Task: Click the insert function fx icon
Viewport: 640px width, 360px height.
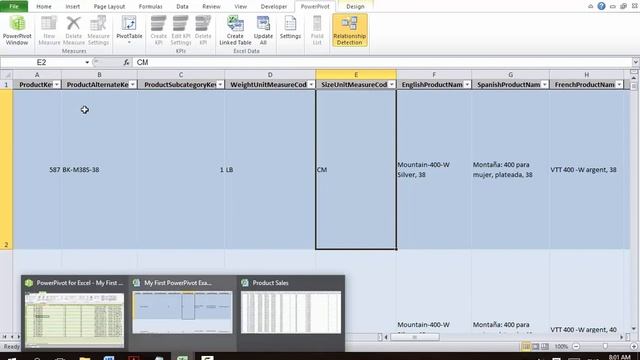Action: click(x=126, y=62)
